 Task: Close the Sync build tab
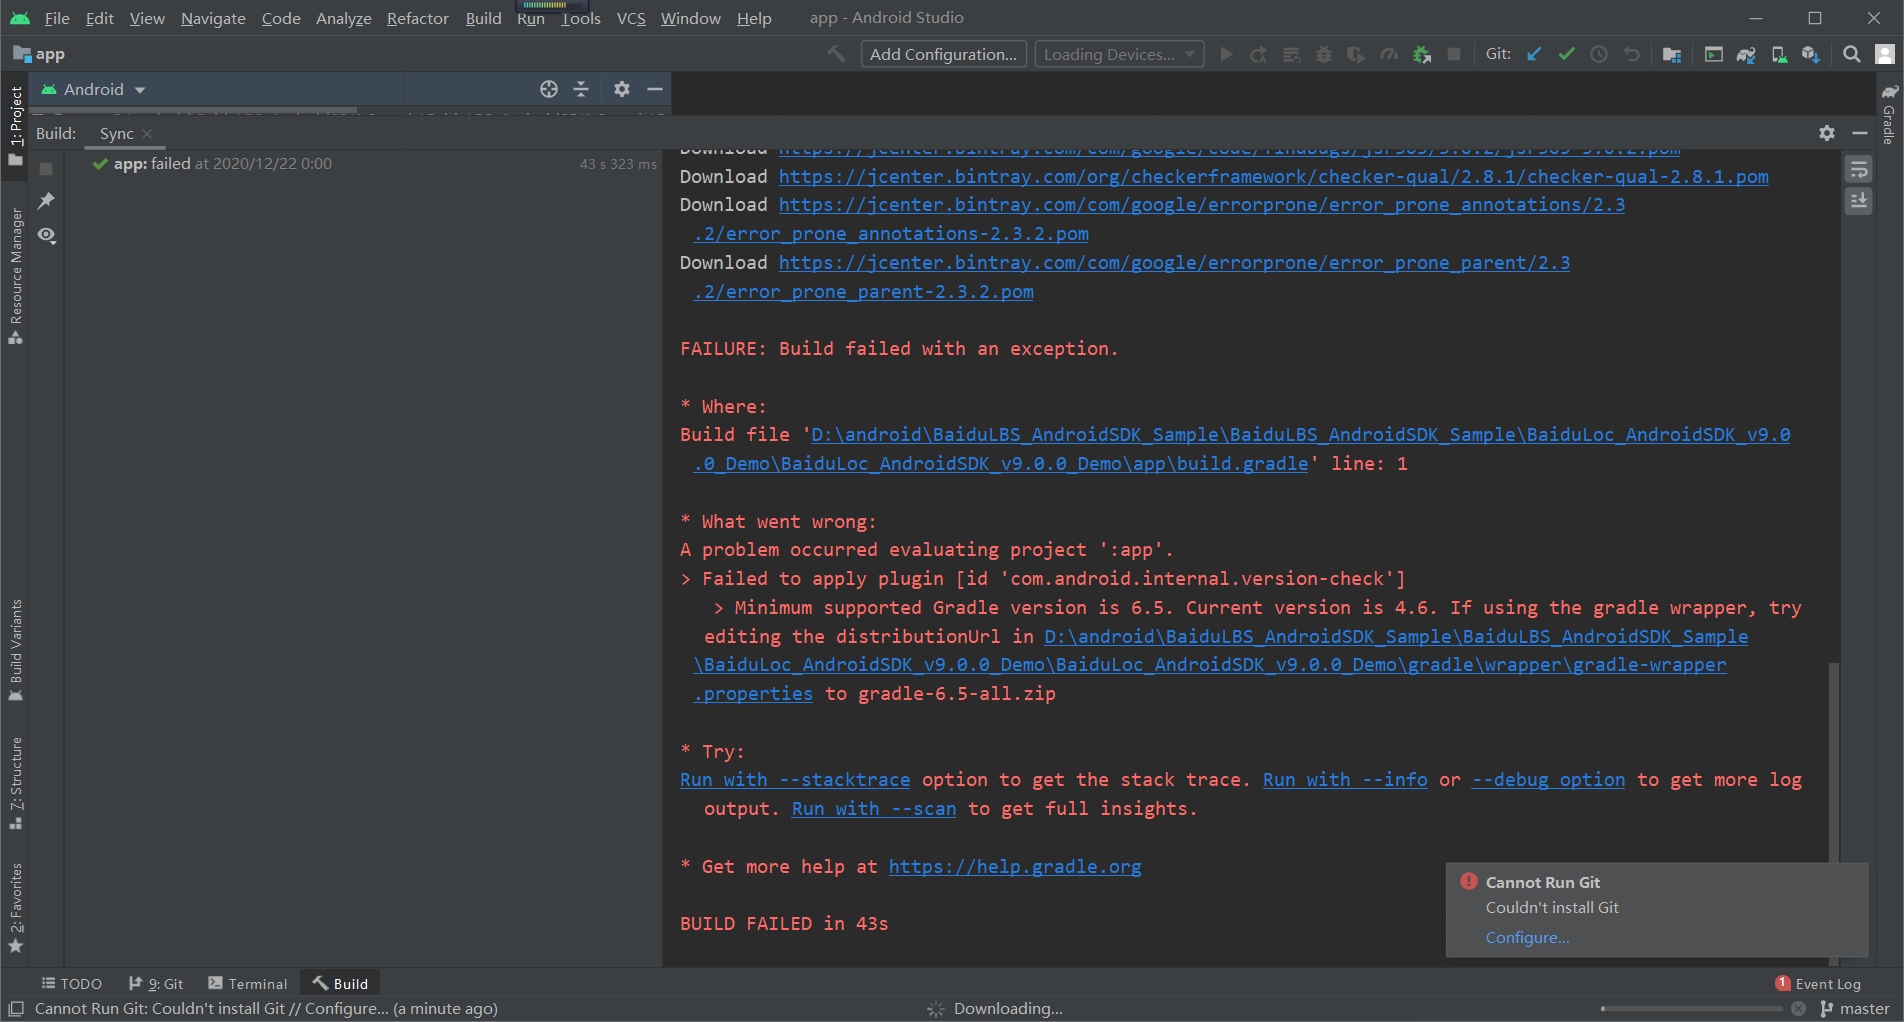tap(147, 133)
